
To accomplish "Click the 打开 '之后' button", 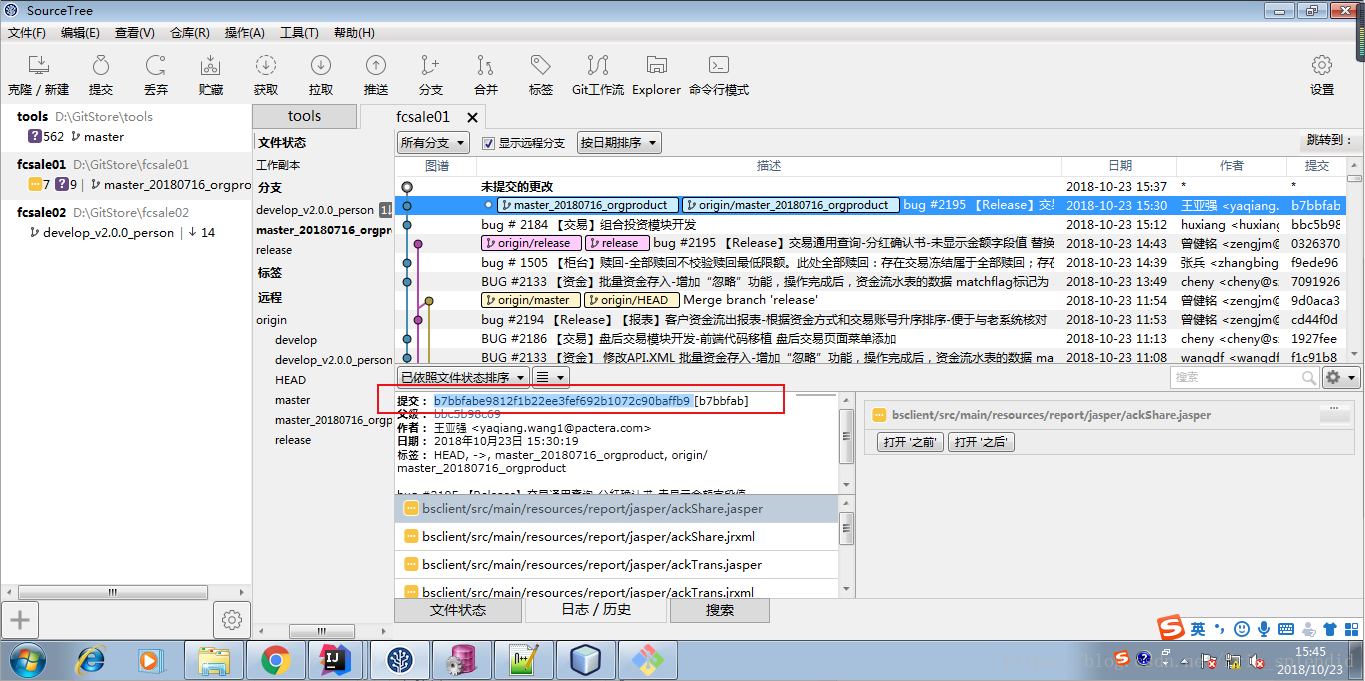I will (981, 442).
